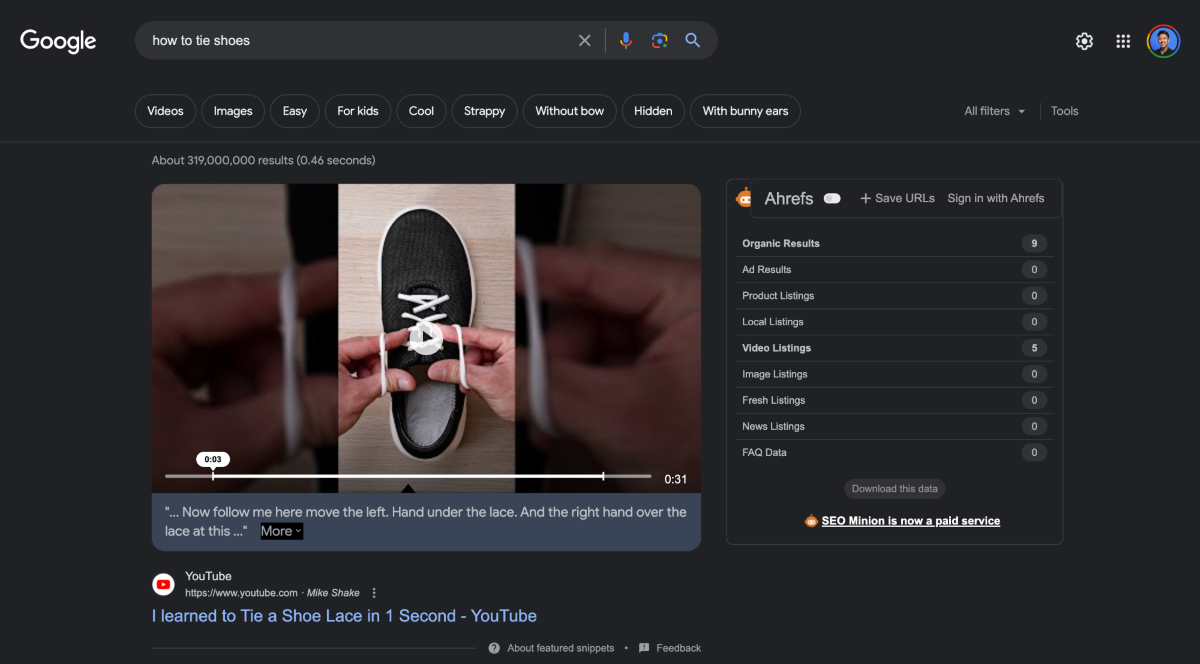This screenshot has height=664, width=1200.
Task: Clear the search box with the X icon
Action: pyautogui.click(x=585, y=41)
